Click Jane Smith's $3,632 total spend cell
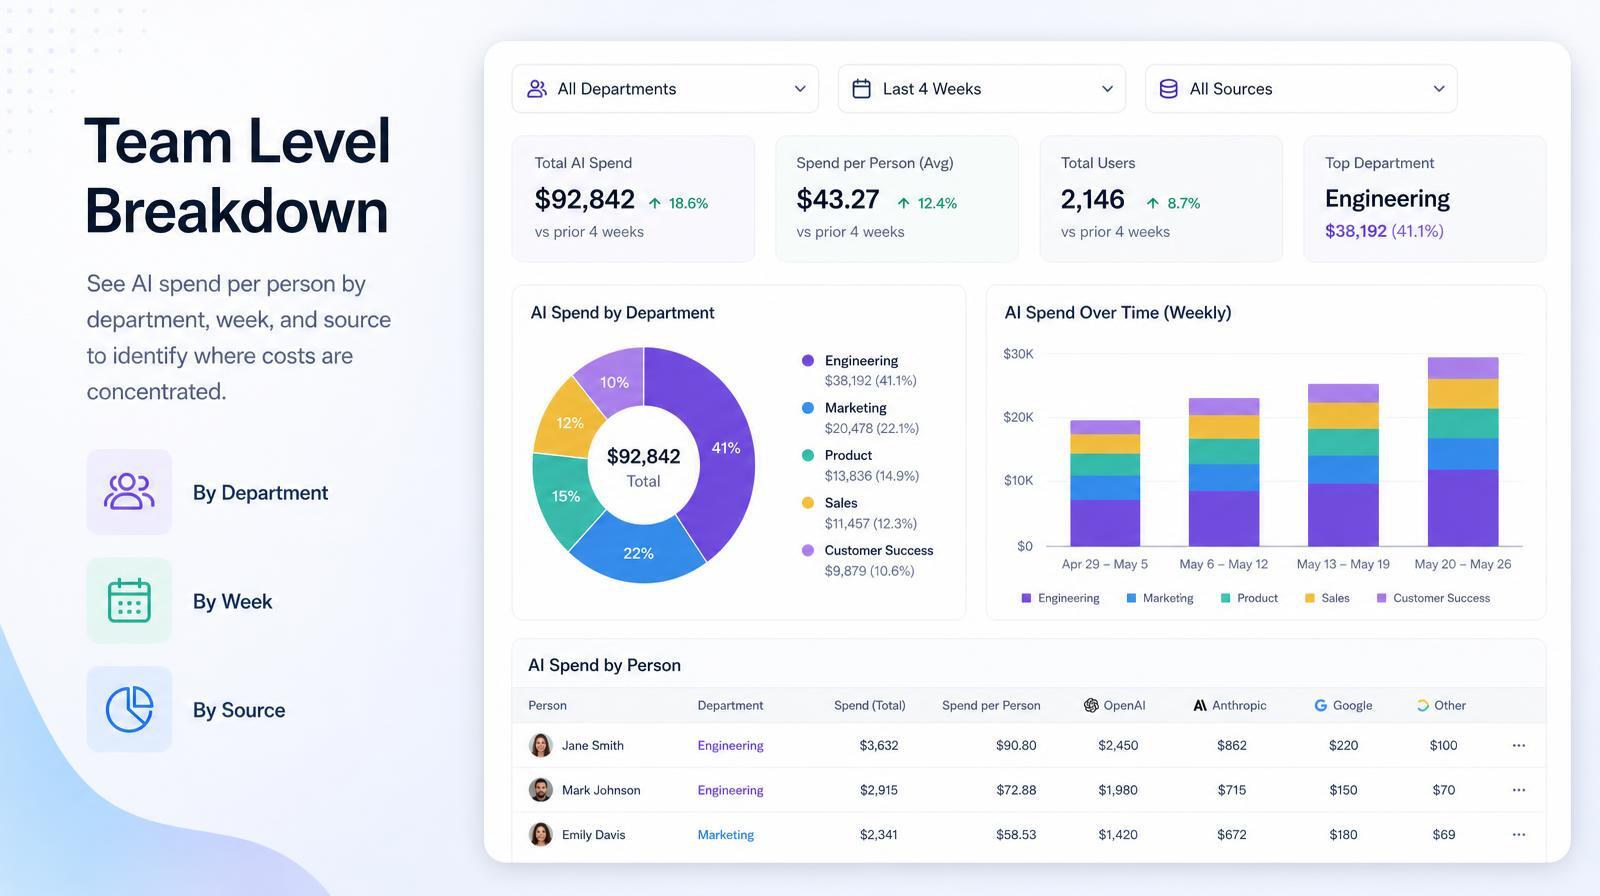1600x896 pixels. pos(879,745)
